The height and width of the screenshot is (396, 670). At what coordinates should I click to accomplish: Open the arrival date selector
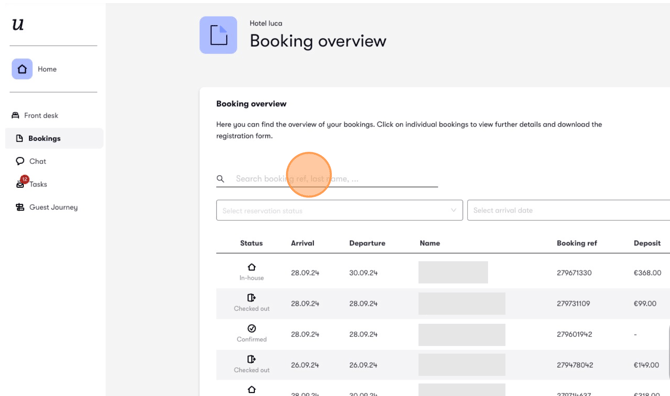[x=568, y=210]
